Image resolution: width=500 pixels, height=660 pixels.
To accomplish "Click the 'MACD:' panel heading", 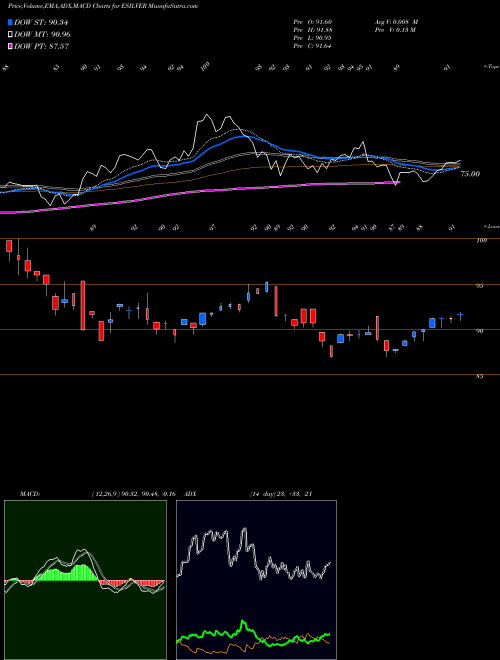I will [30, 494].
